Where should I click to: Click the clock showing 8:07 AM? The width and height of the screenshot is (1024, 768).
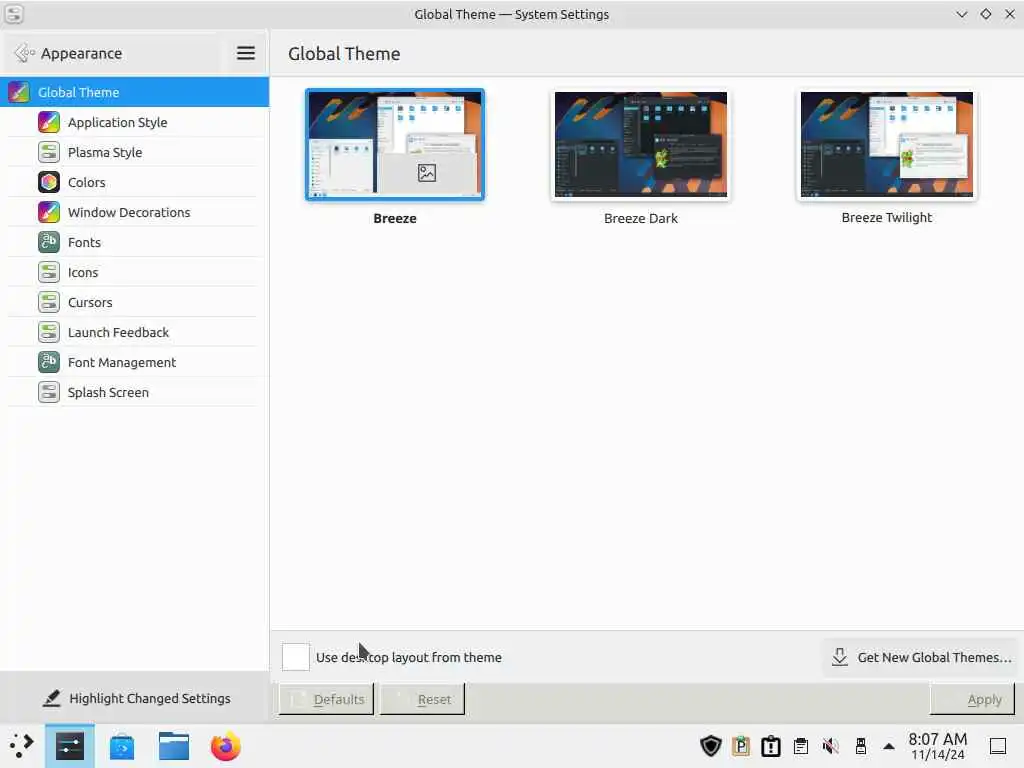point(938,746)
